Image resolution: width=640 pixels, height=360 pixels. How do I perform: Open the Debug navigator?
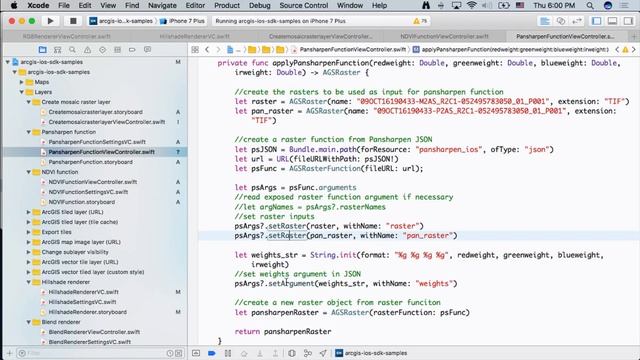(118, 50)
